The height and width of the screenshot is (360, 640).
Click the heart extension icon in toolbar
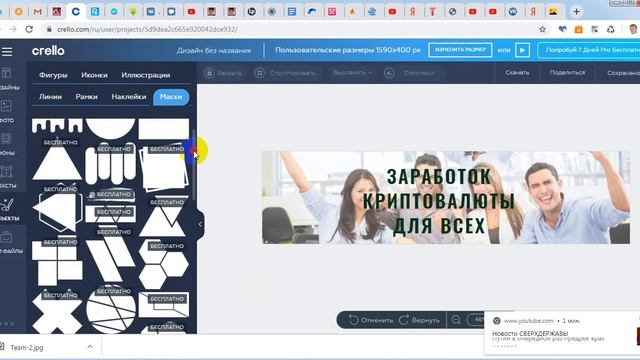(x=562, y=29)
